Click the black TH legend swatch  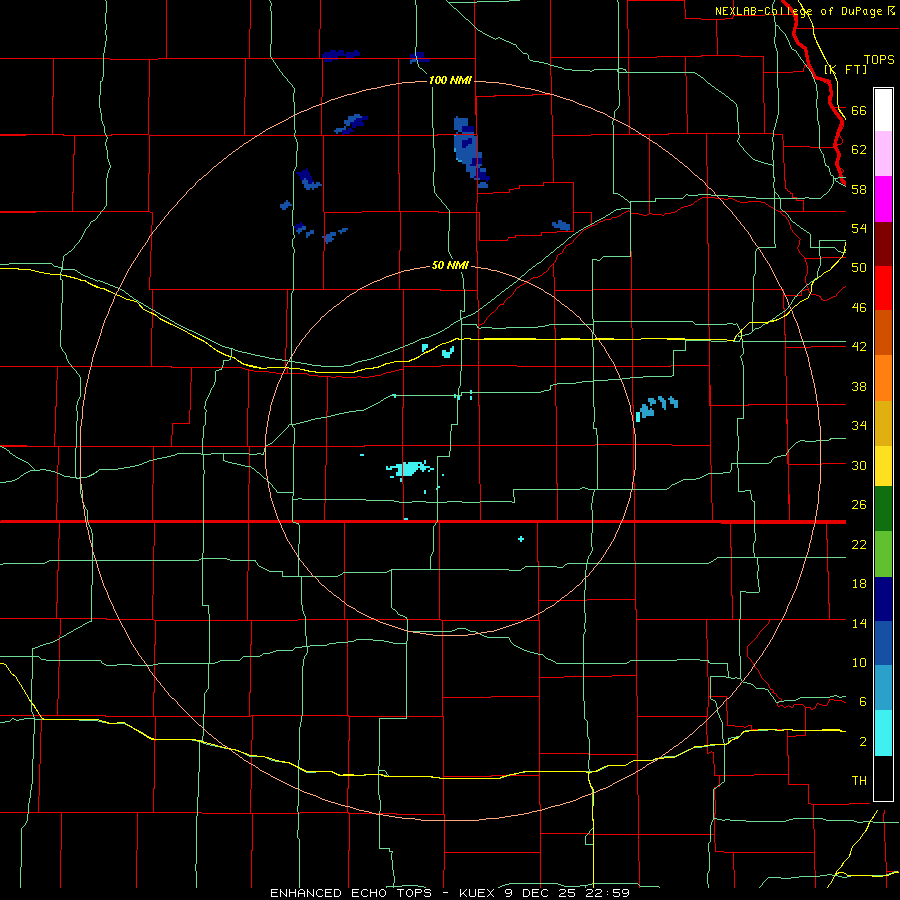pos(883,778)
